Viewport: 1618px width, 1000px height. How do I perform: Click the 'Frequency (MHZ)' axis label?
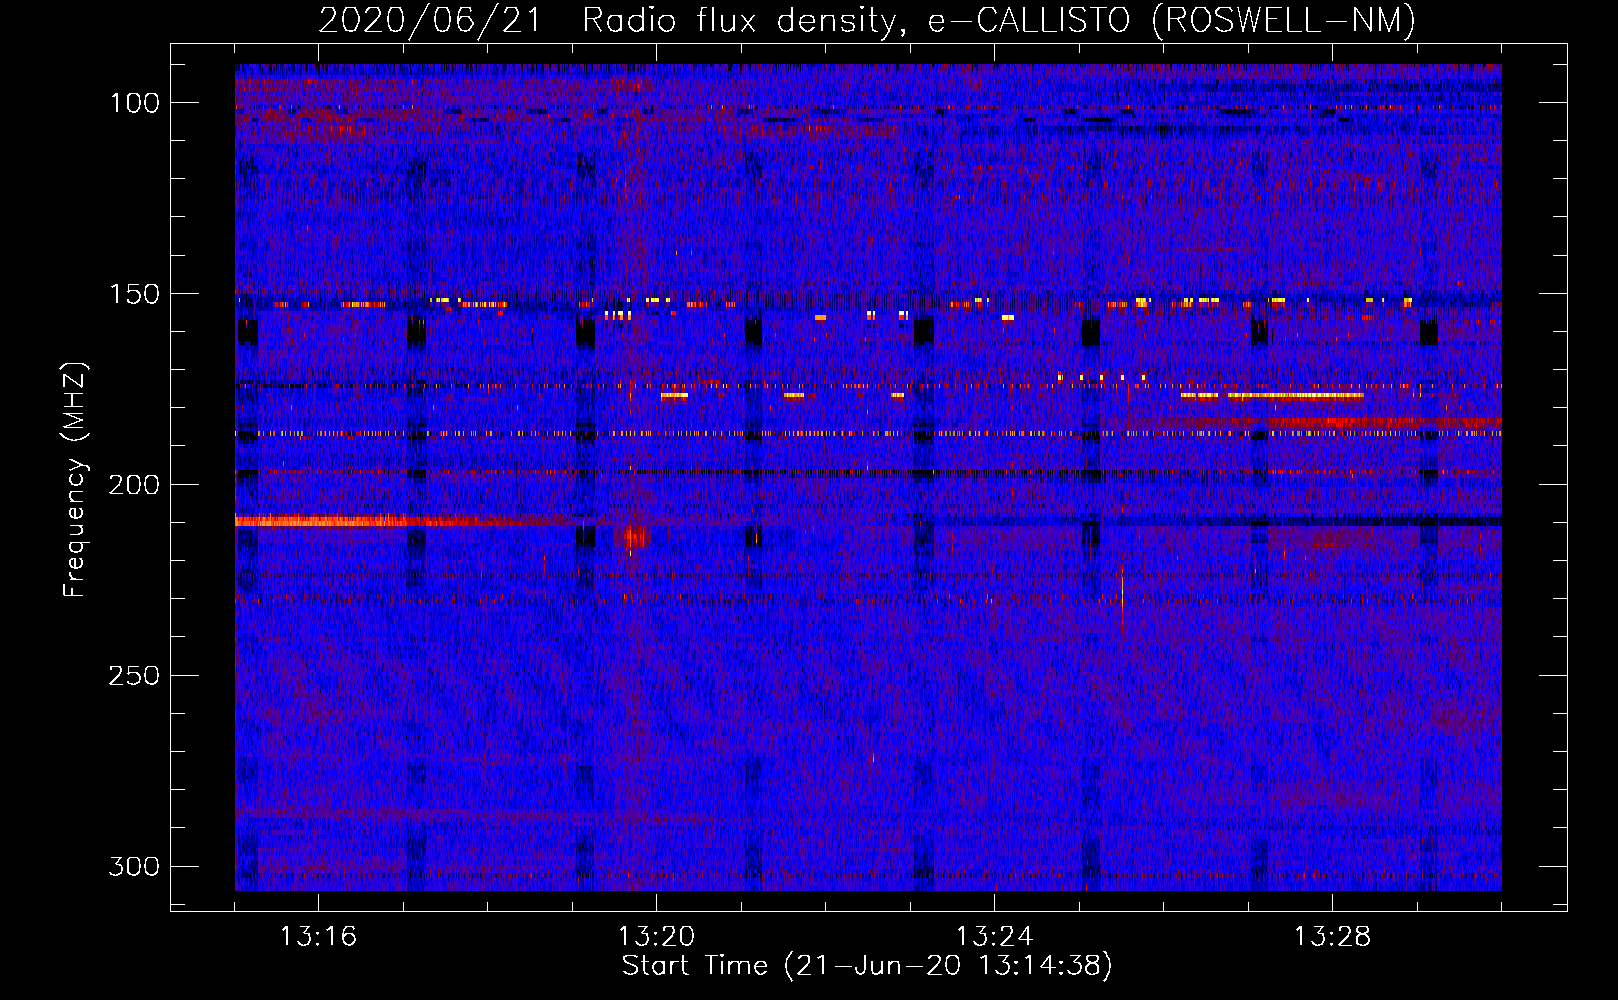(x=74, y=479)
